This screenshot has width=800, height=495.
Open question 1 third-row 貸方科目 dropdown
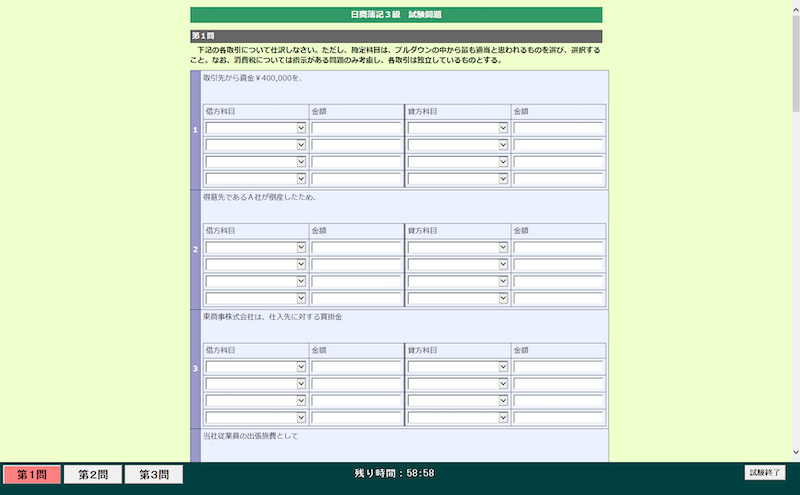point(458,162)
